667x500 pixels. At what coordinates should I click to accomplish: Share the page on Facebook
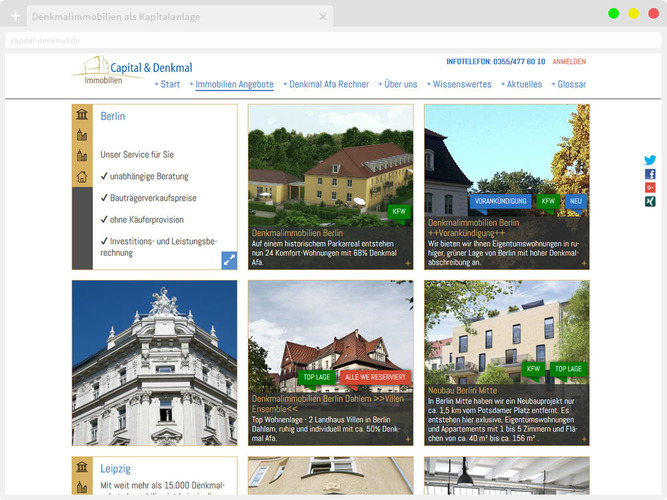[650, 174]
